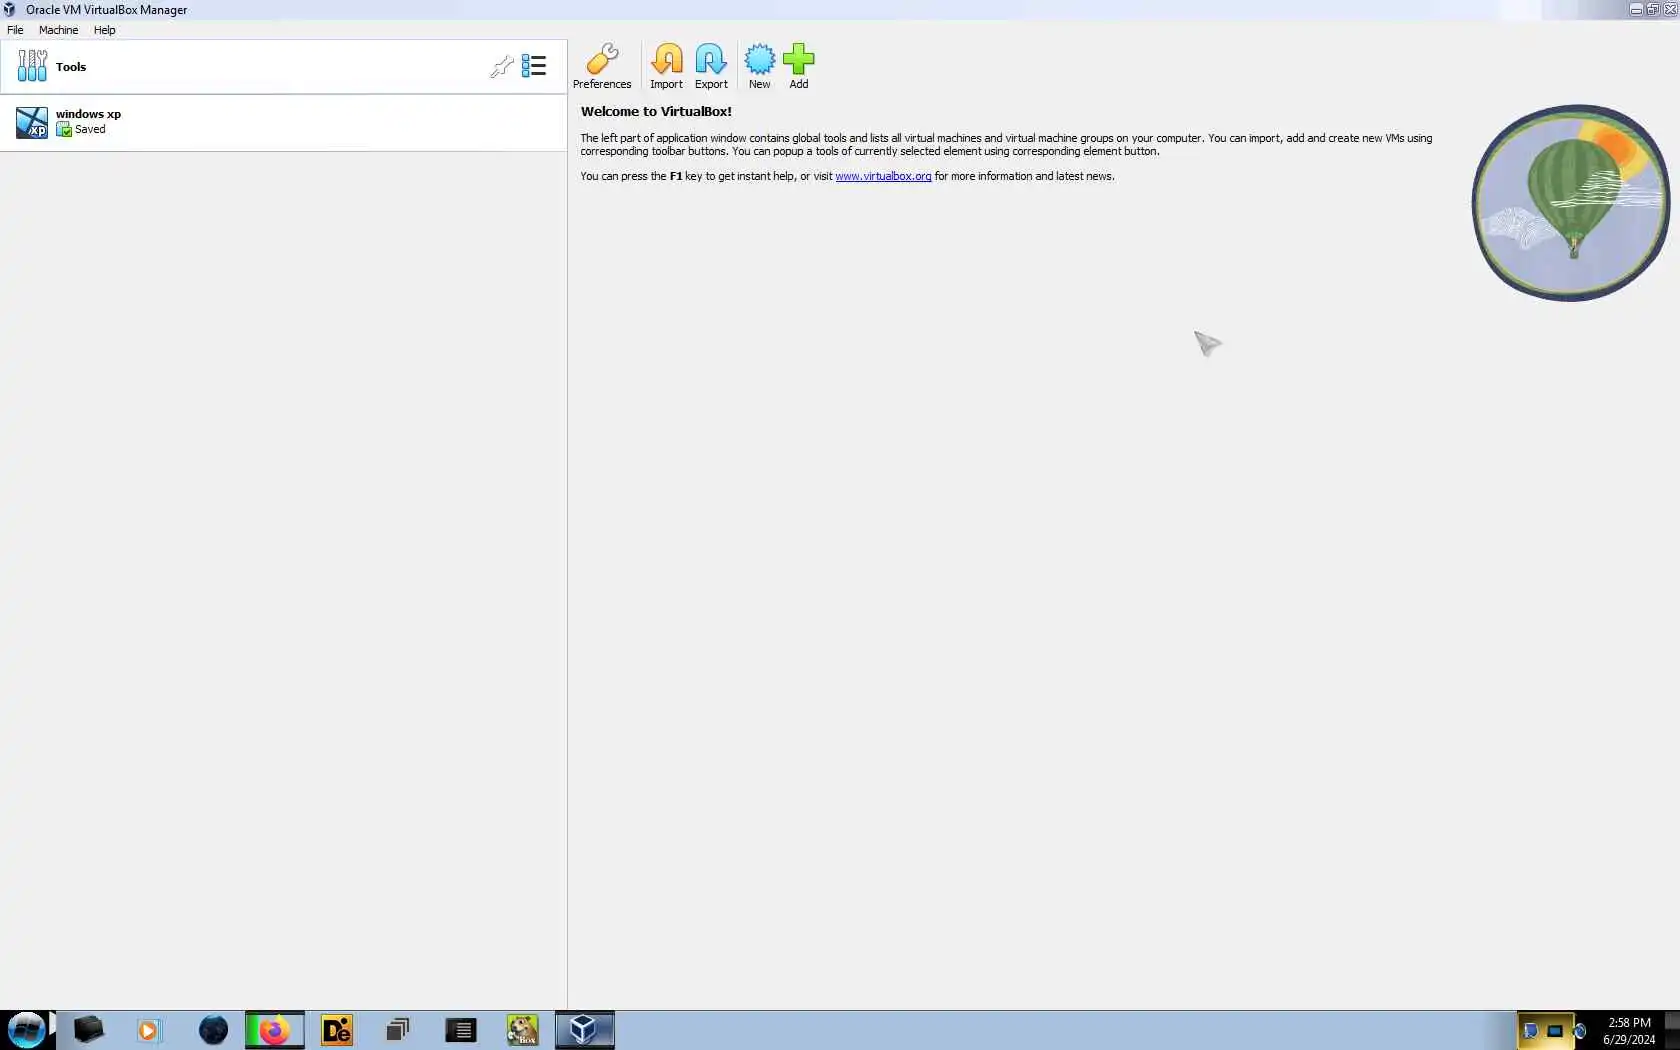This screenshot has height=1050, width=1680.
Task: Open the Machine menu
Action: pos(58,30)
